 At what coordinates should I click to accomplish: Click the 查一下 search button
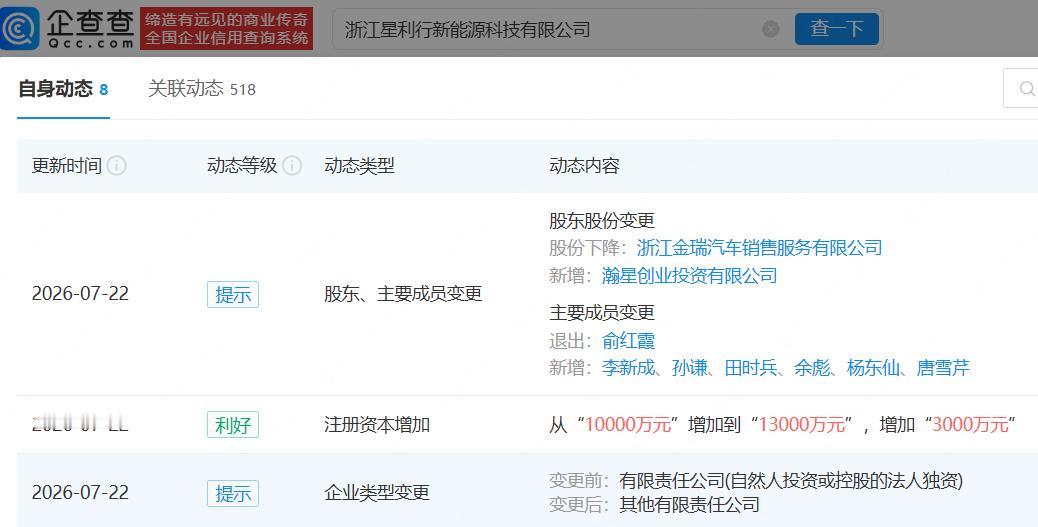point(837,29)
